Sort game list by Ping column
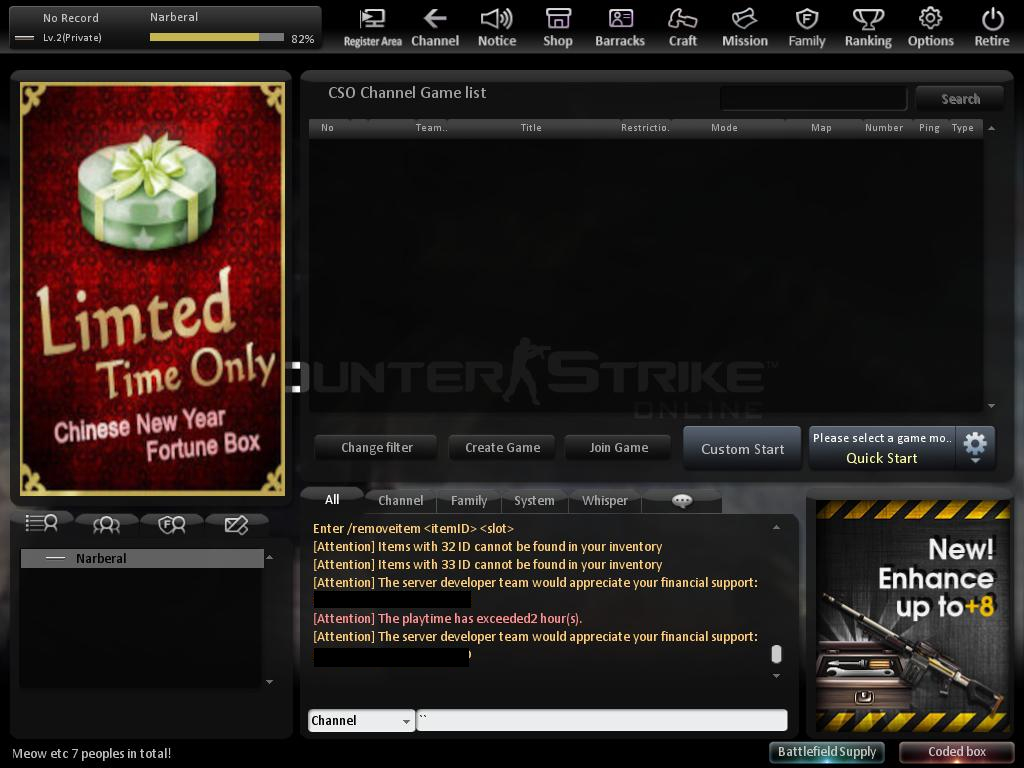The image size is (1024, 768). tap(929, 128)
